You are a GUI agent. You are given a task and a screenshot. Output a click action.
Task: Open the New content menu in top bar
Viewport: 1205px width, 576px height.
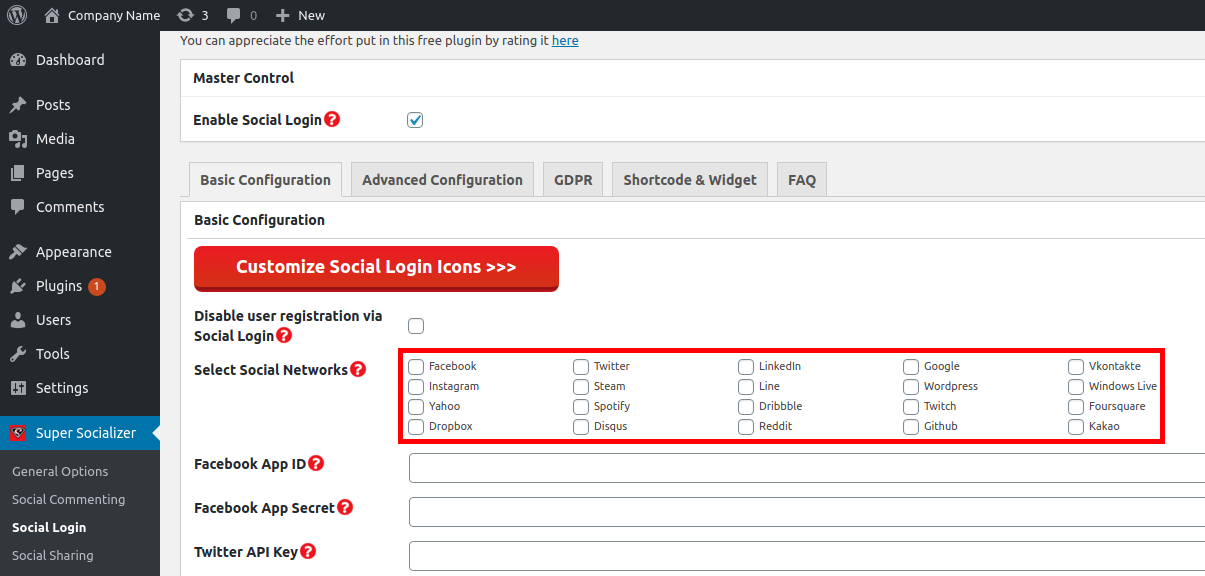coord(300,15)
